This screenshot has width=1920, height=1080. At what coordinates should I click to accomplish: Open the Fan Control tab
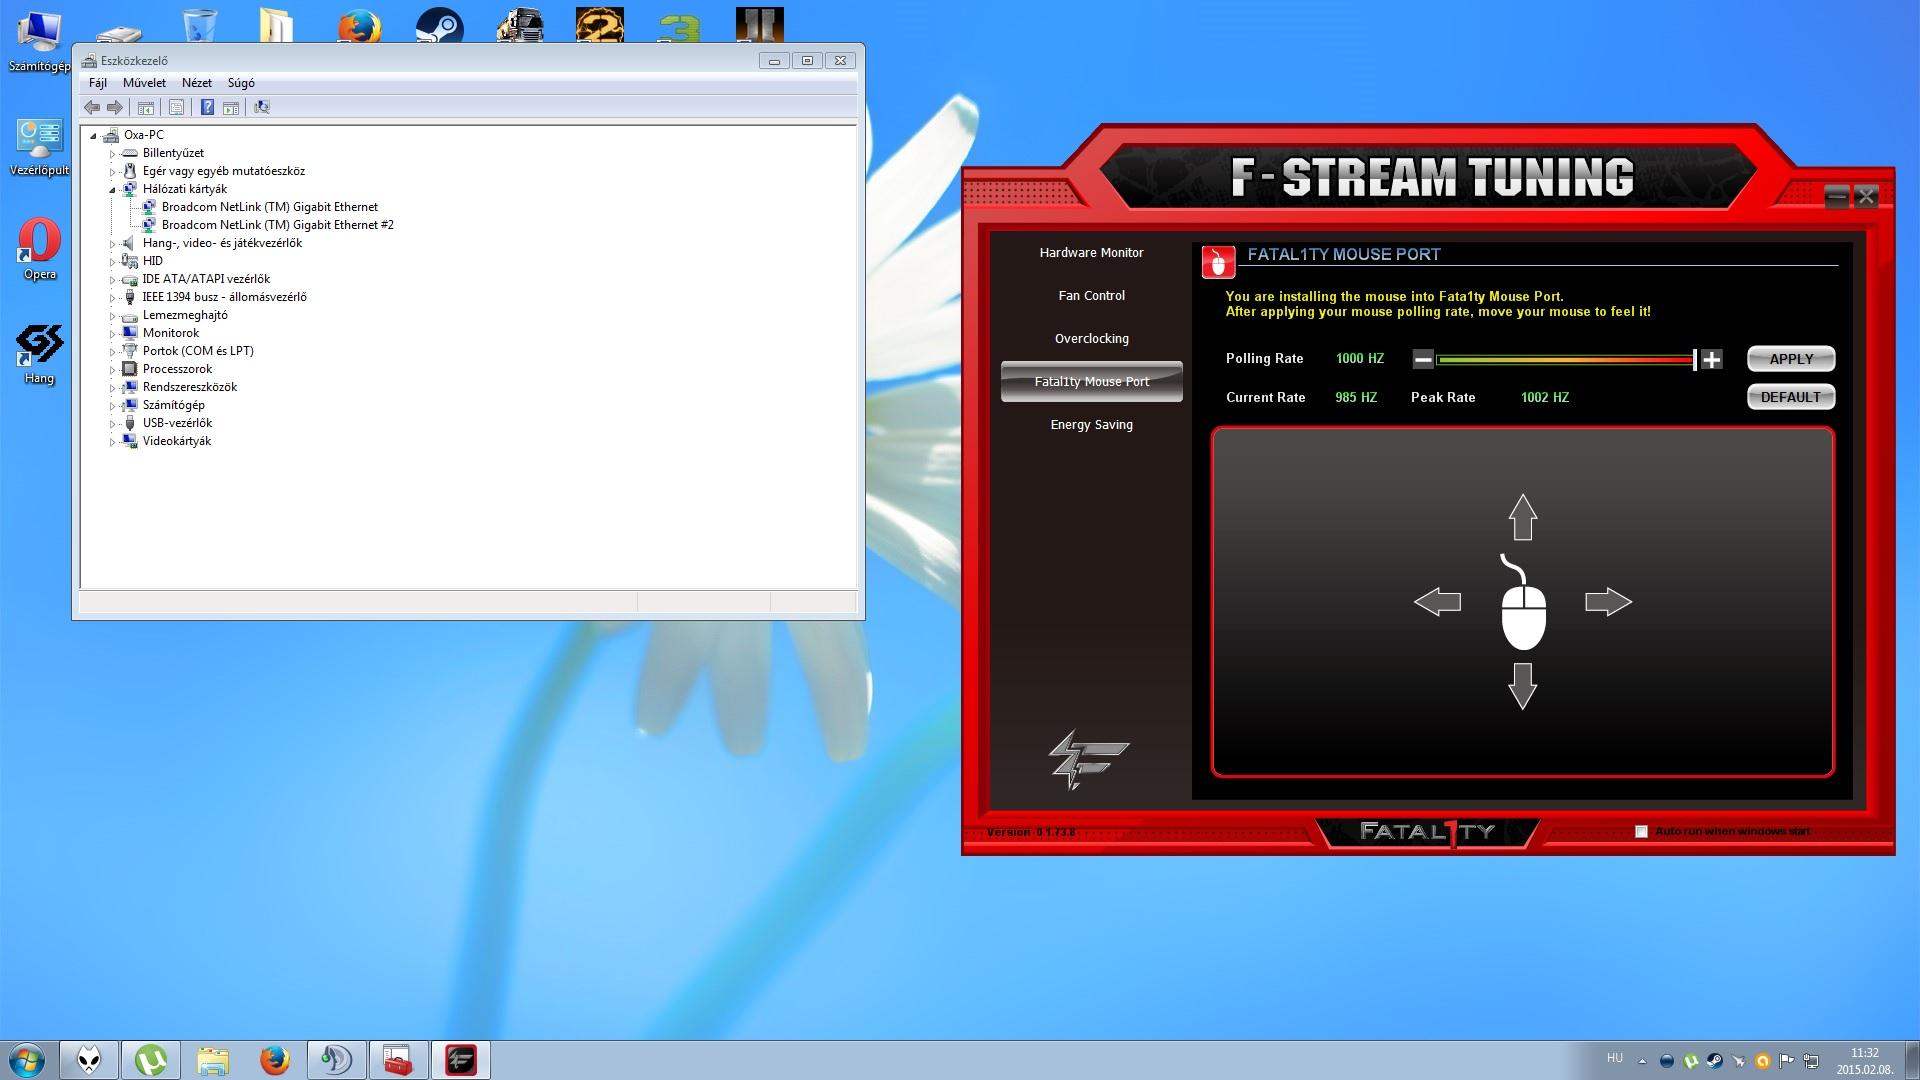[x=1091, y=296]
